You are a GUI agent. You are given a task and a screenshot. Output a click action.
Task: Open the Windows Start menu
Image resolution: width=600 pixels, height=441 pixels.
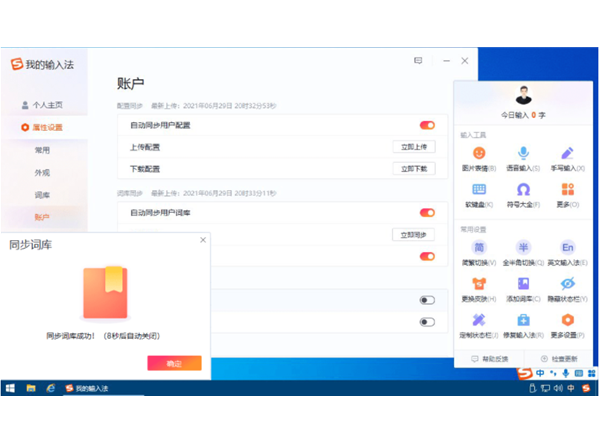(10, 388)
